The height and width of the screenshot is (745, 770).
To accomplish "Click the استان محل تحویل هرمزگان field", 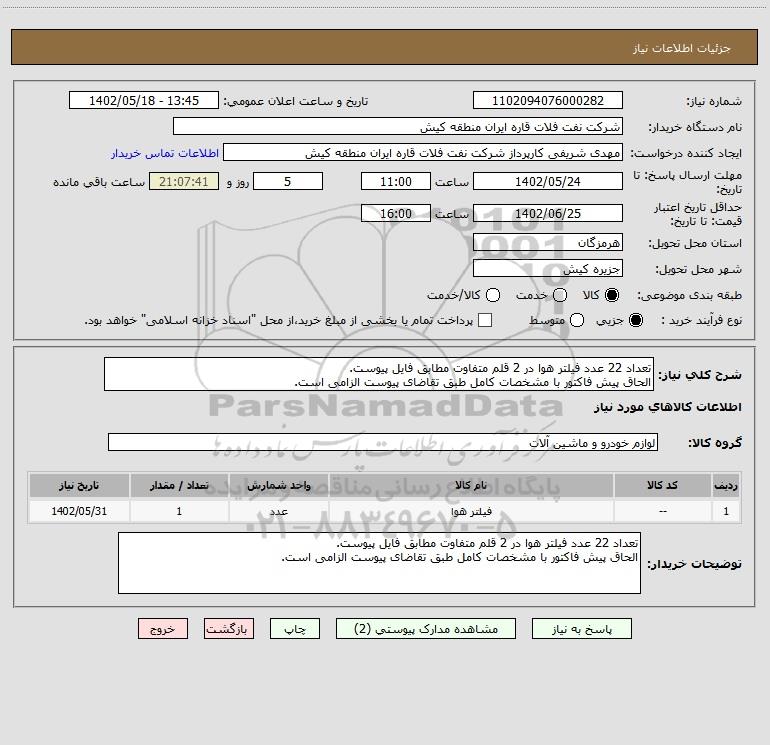I will [x=548, y=242].
